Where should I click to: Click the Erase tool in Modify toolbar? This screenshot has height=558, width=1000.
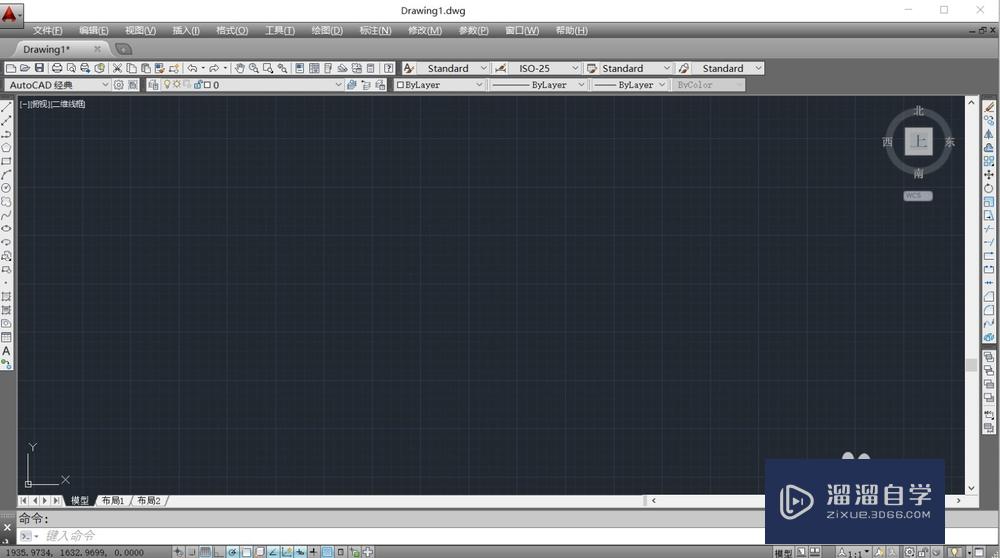[989, 106]
